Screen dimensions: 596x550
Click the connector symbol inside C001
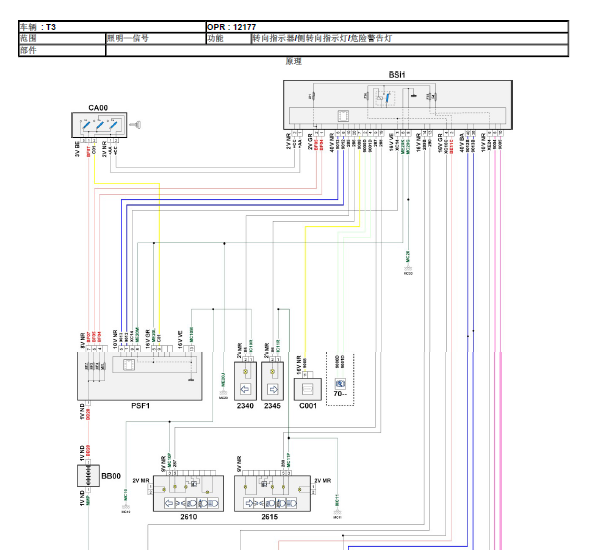(x=308, y=389)
